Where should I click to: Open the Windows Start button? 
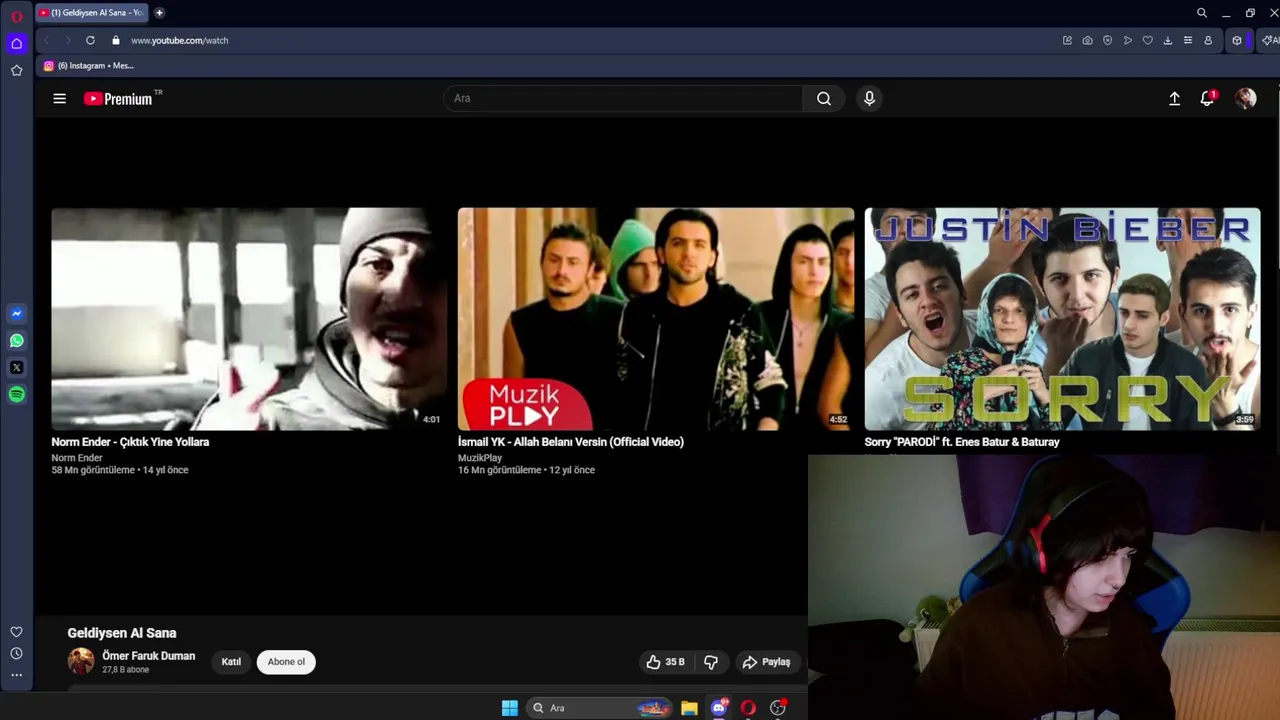pos(510,708)
